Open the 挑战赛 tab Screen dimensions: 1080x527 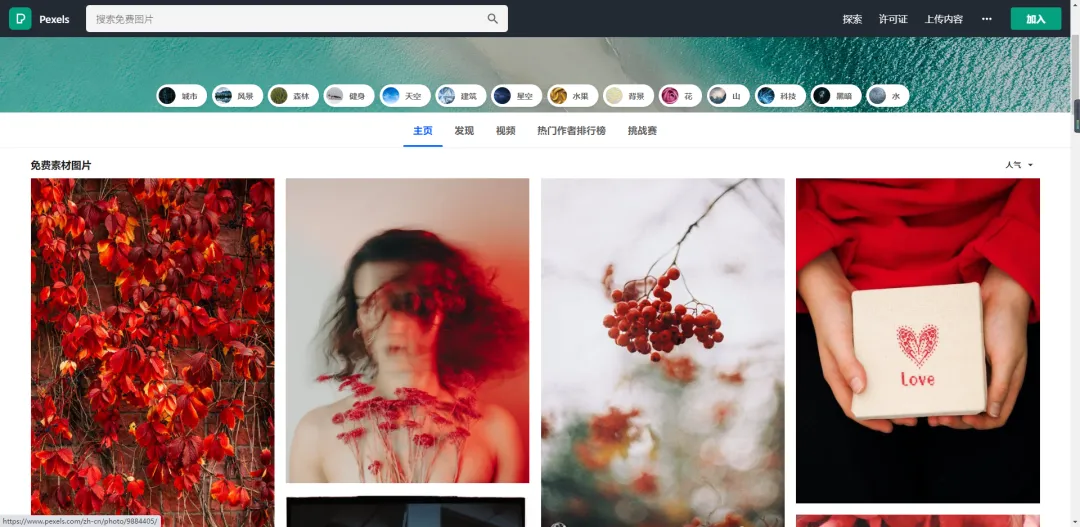pyautogui.click(x=642, y=131)
